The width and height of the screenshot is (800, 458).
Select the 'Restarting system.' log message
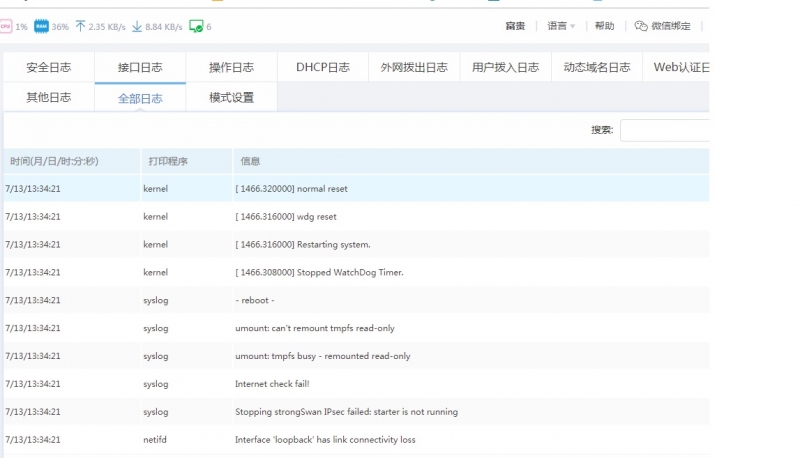303,245
